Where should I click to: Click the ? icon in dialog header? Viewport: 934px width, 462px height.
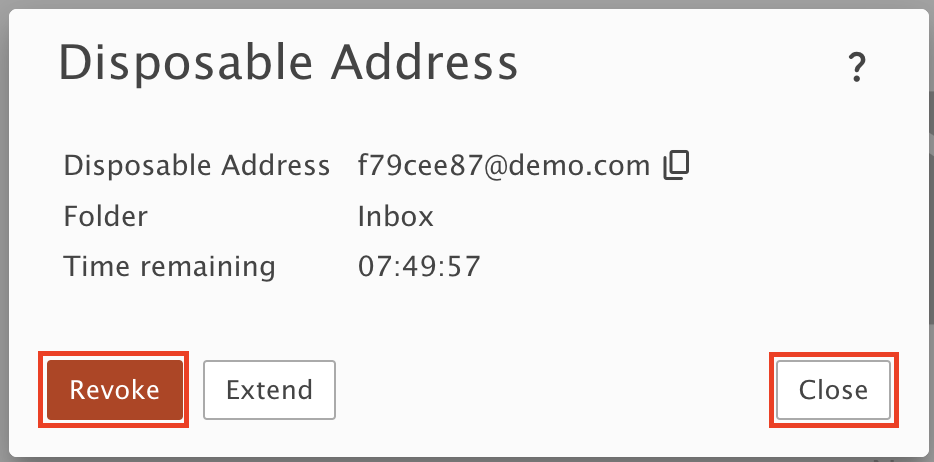tap(857, 67)
